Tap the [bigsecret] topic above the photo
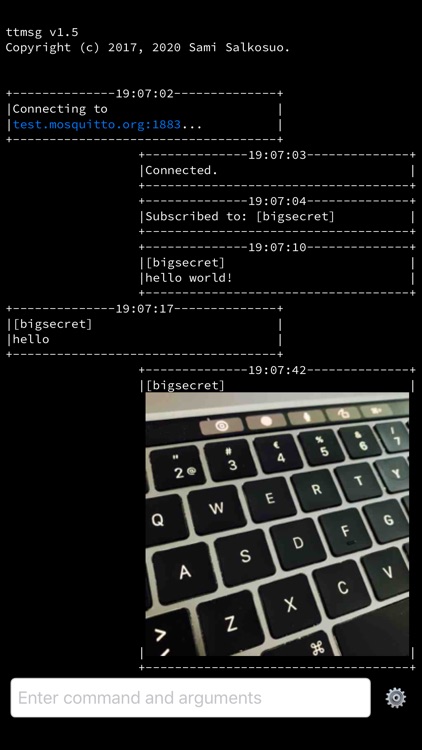The height and width of the screenshot is (750, 422). pyautogui.click(x=185, y=385)
